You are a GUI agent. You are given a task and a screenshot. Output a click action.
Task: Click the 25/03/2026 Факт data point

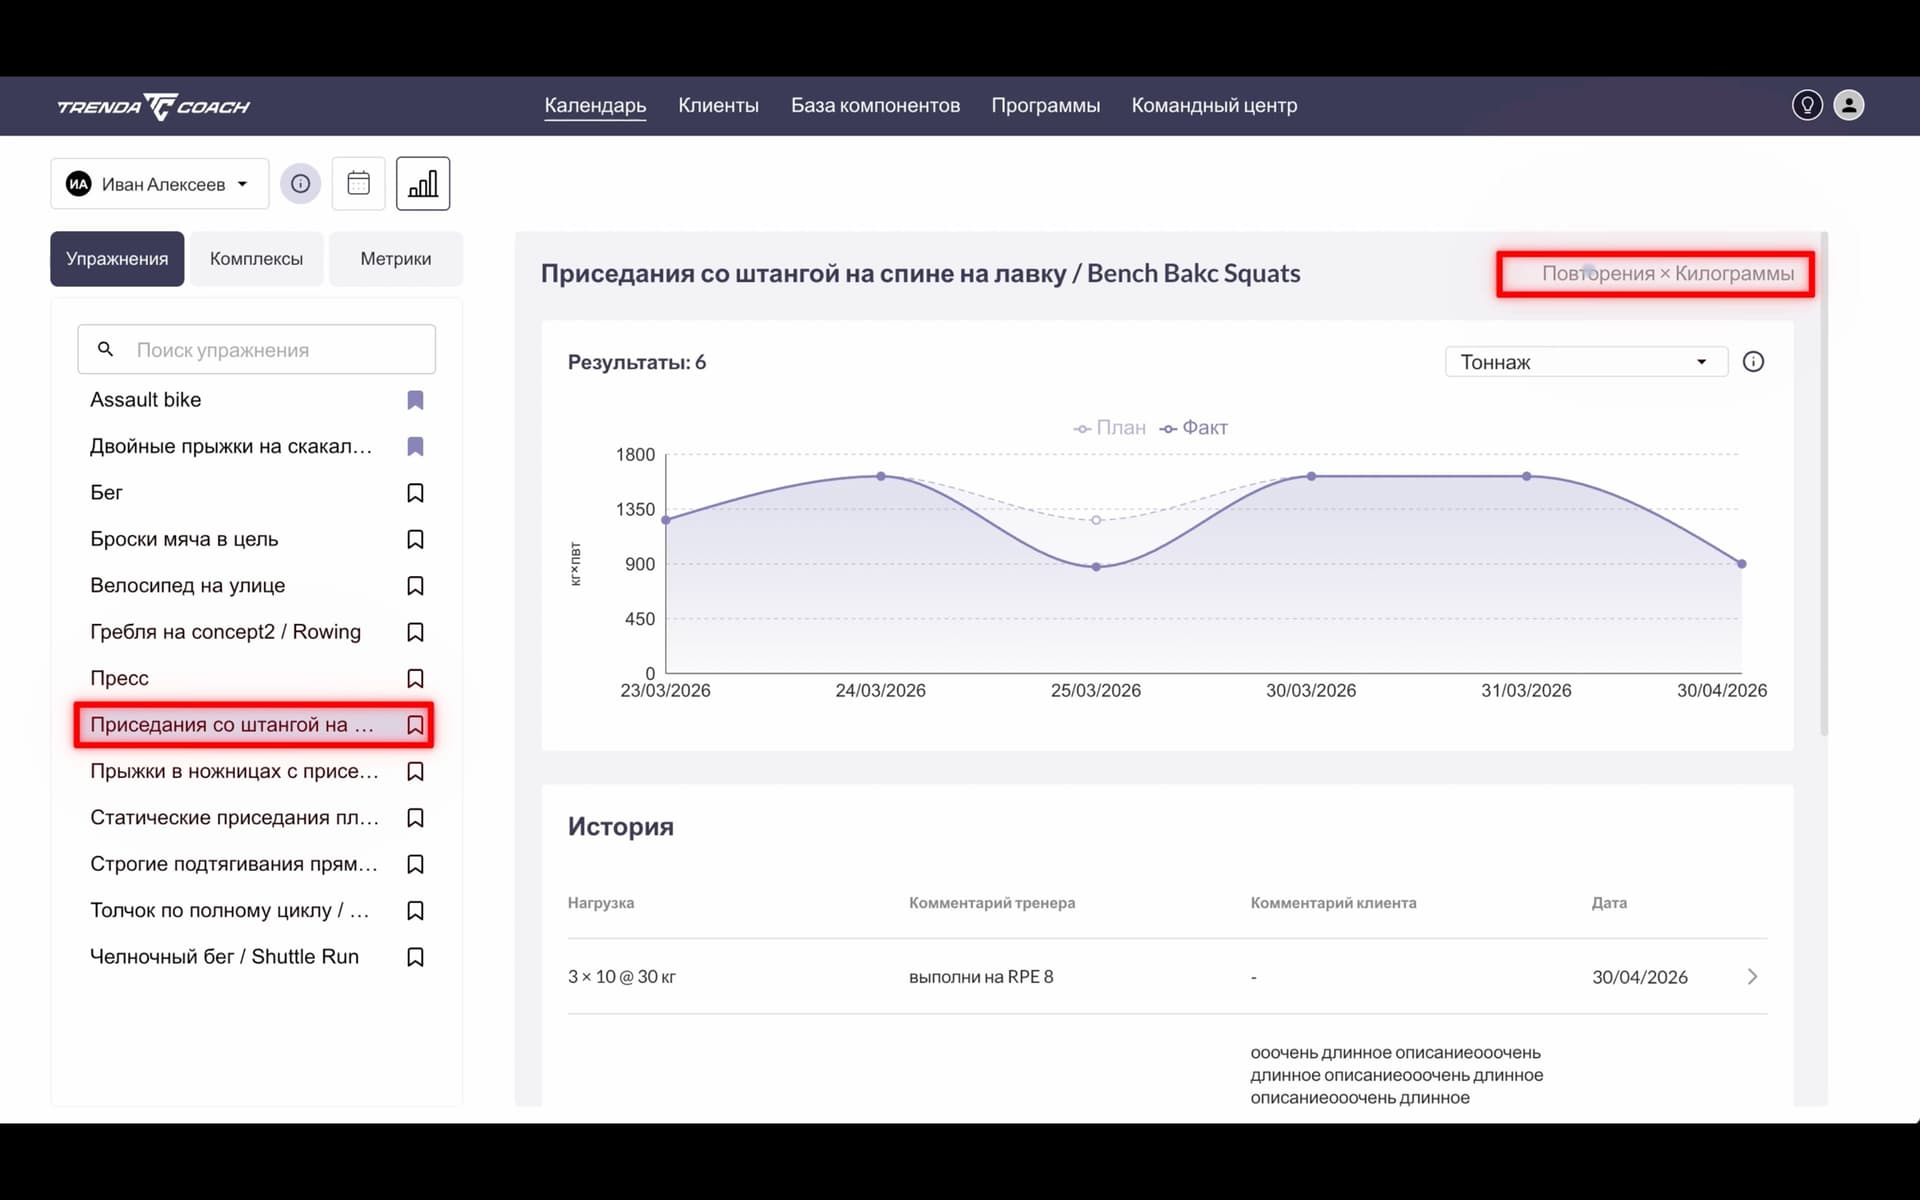[1096, 567]
